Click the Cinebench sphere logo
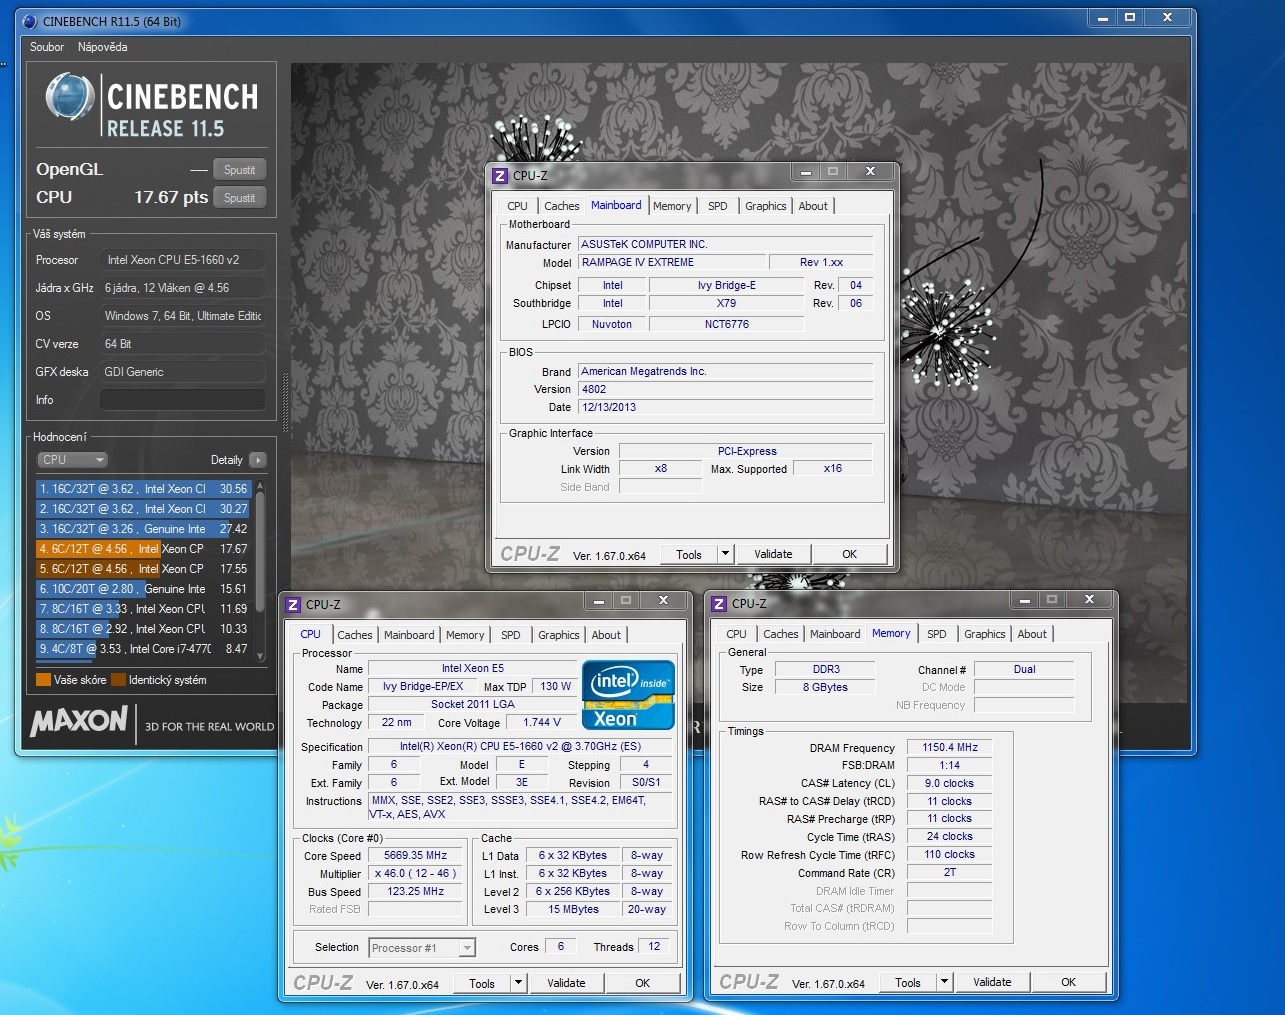1285x1015 pixels. point(70,97)
